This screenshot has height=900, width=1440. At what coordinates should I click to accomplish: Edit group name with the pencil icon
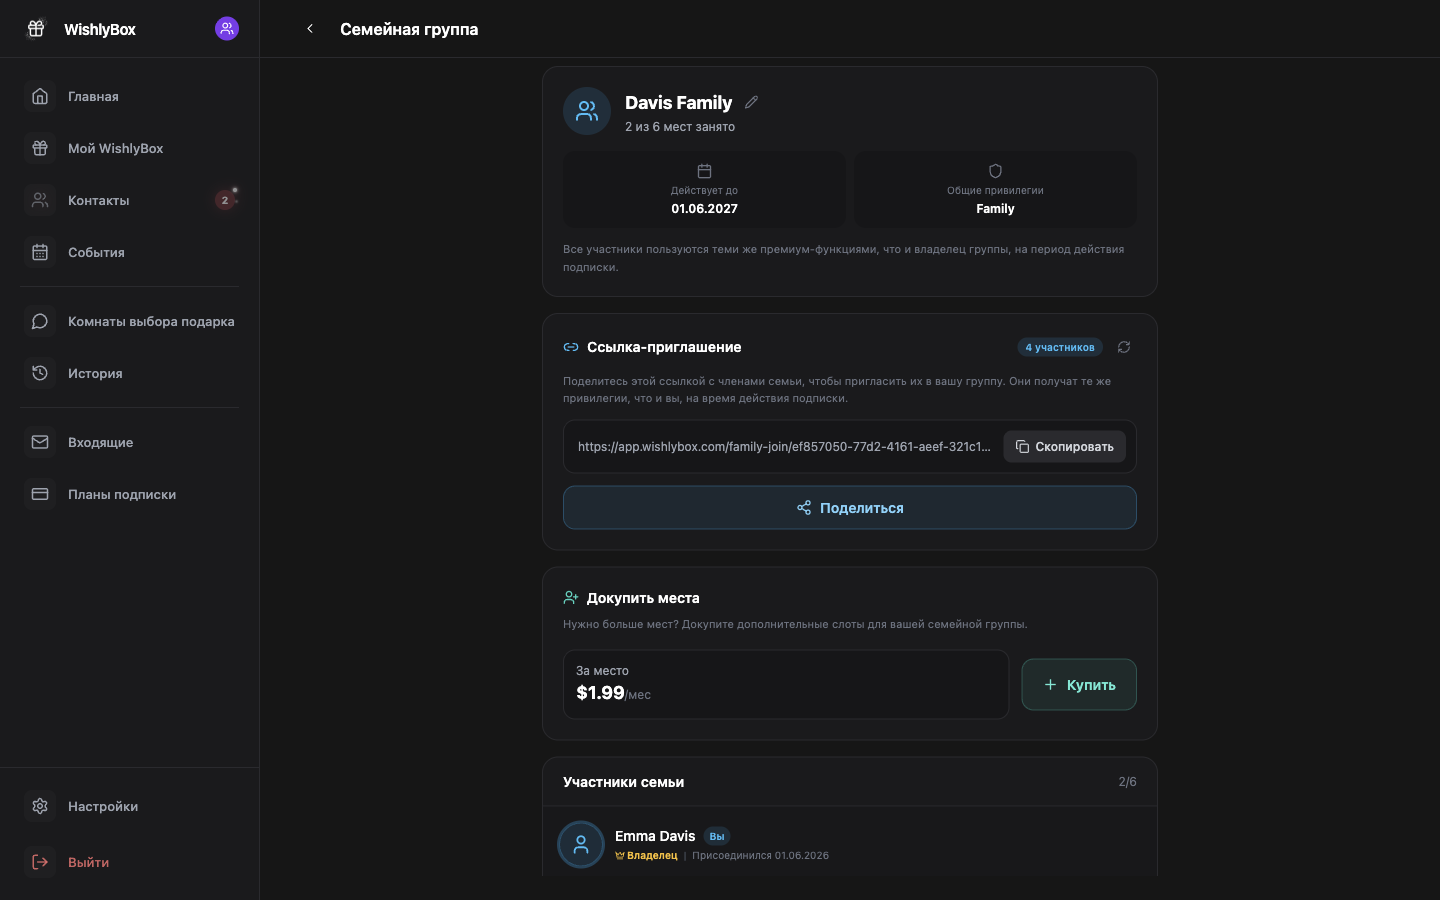751,102
